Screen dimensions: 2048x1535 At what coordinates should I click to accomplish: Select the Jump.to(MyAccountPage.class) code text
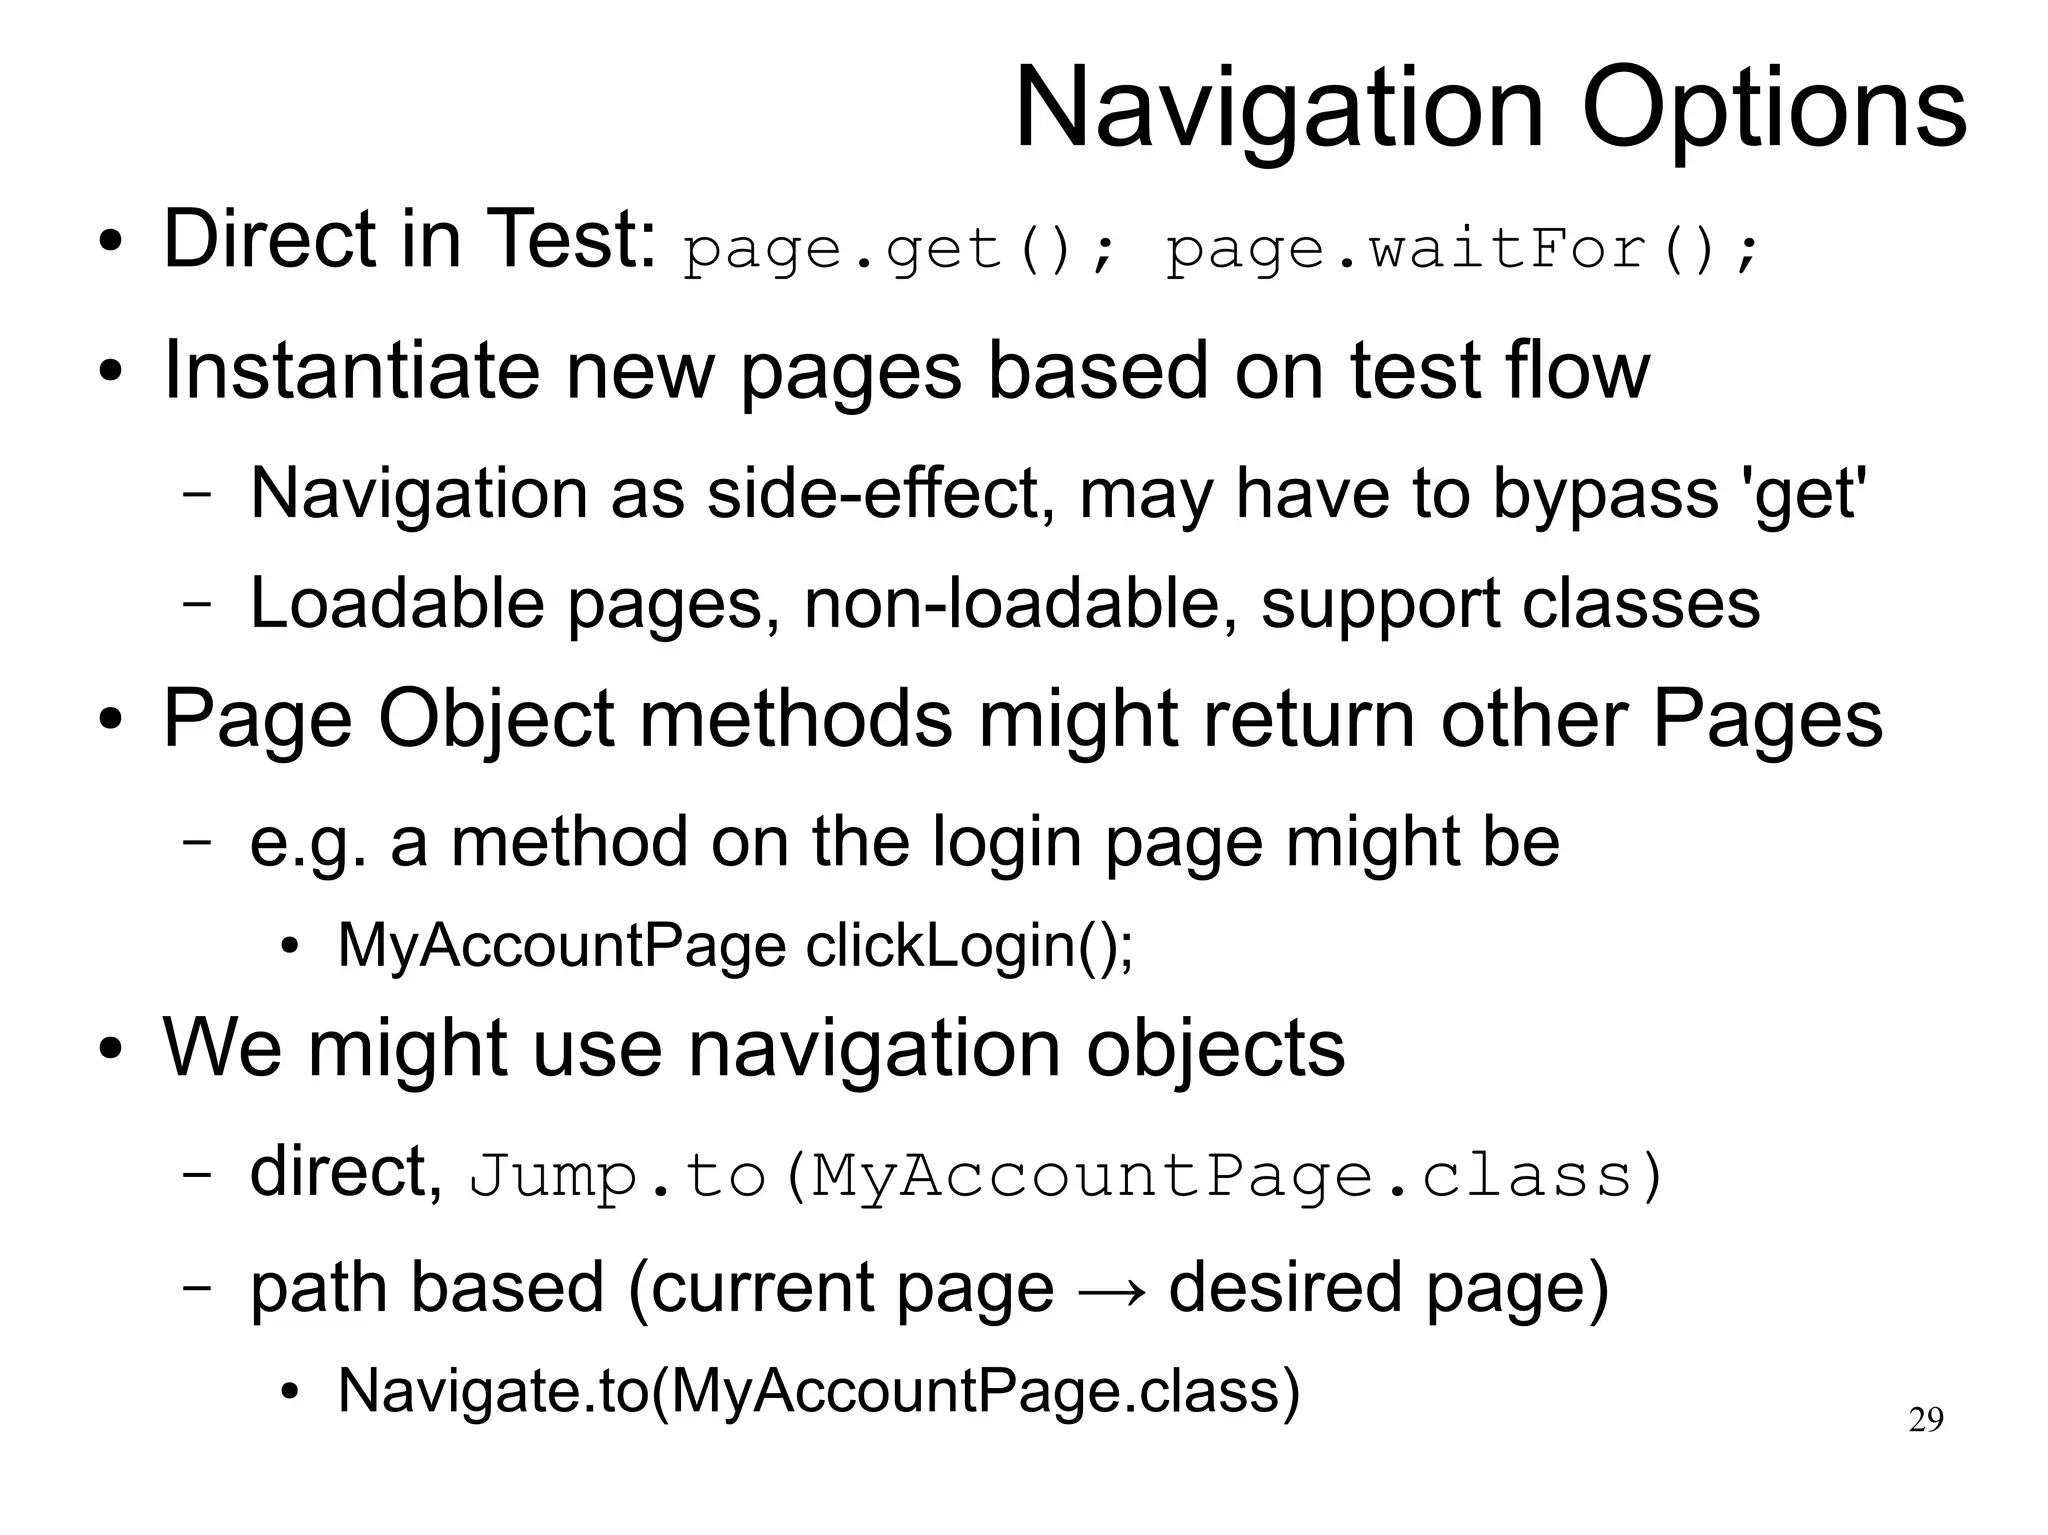(1066, 1177)
